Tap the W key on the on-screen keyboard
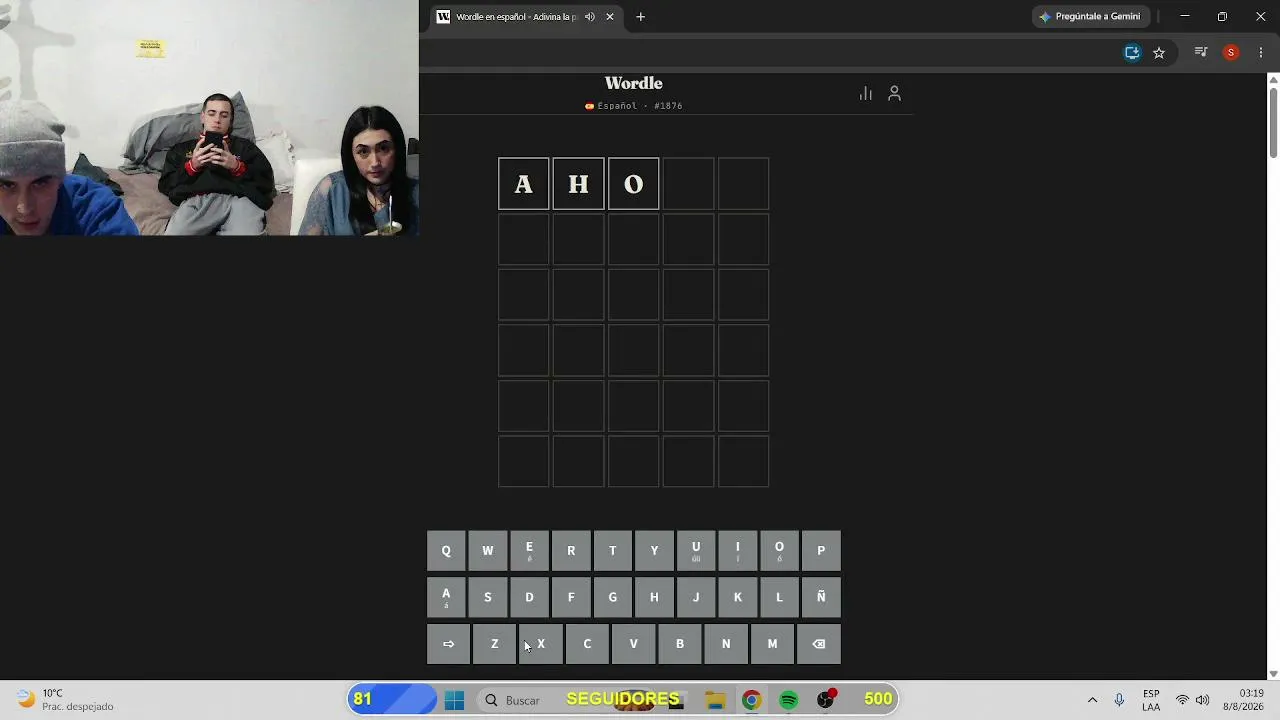Screen dimensions: 1280x720 pyautogui.click(x=488, y=551)
